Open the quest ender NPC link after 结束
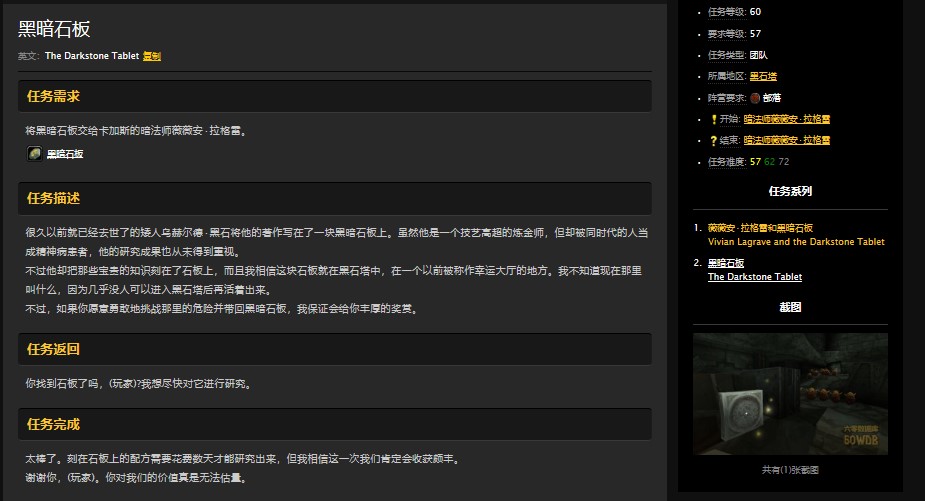925x501 pixels. (x=787, y=140)
